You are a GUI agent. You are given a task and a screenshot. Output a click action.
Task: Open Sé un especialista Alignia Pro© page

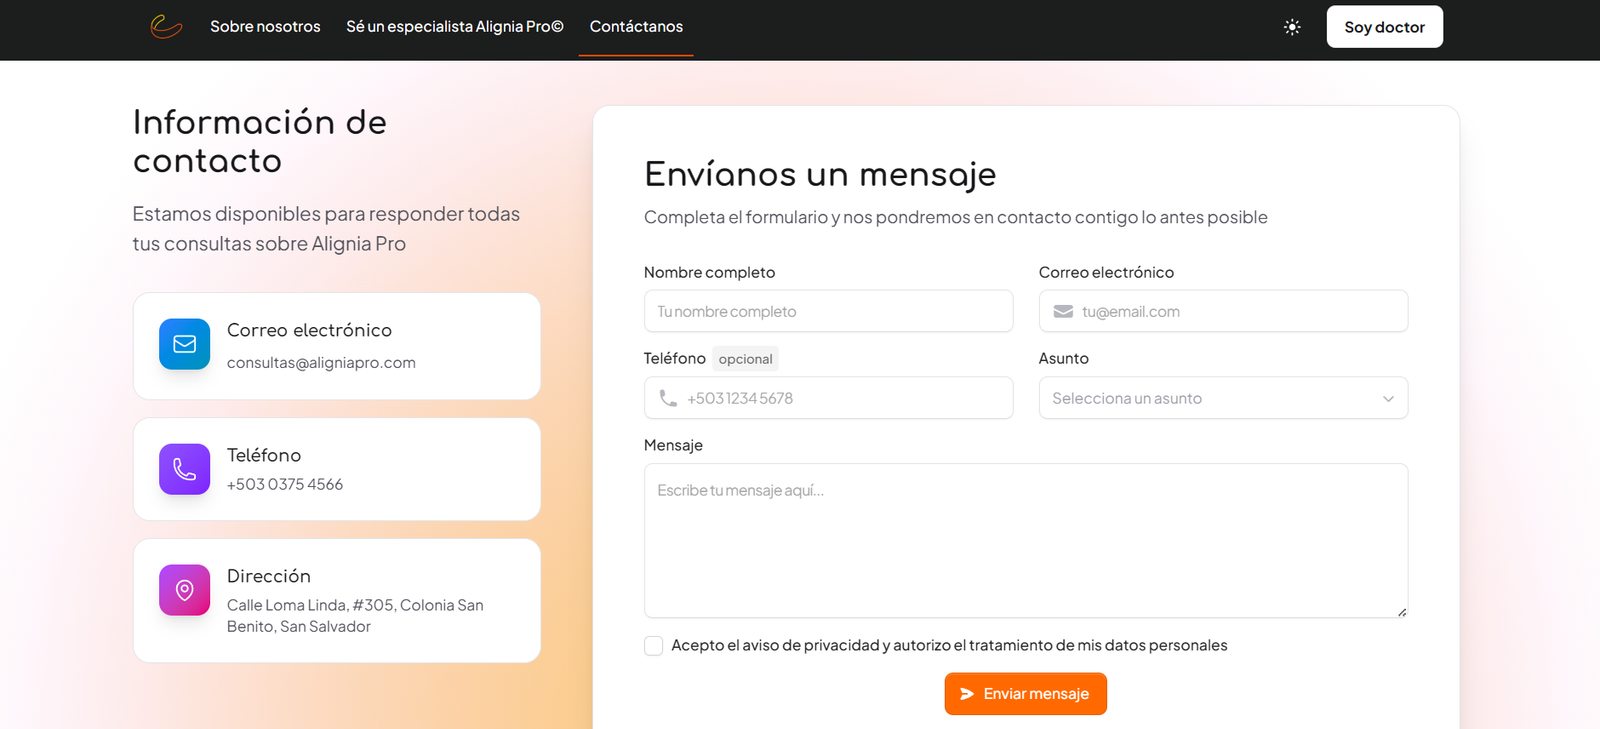[x=455, y=27]
